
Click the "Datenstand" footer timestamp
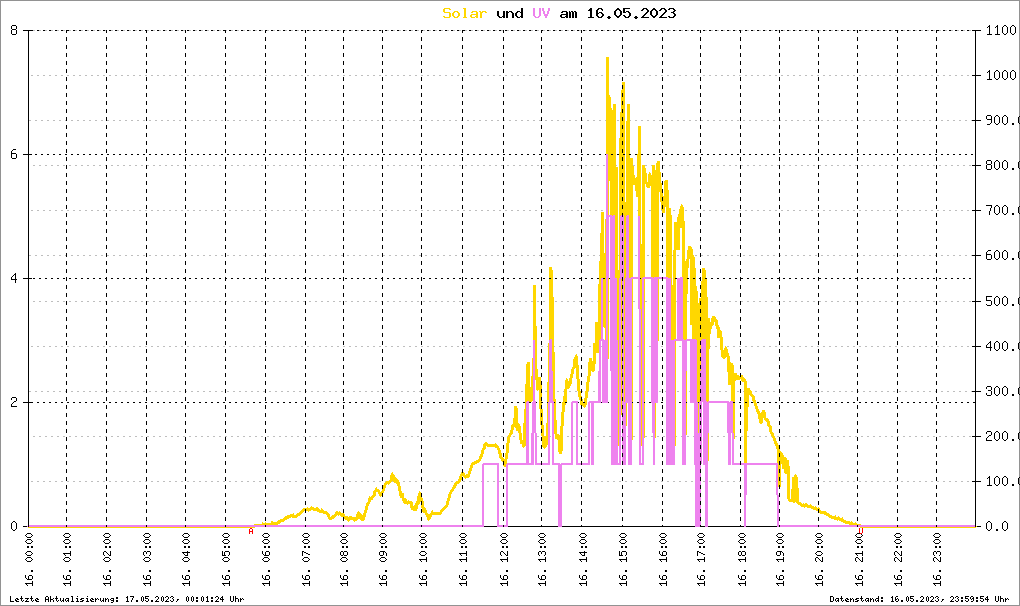pyautogui.click(x=919, y=599)
